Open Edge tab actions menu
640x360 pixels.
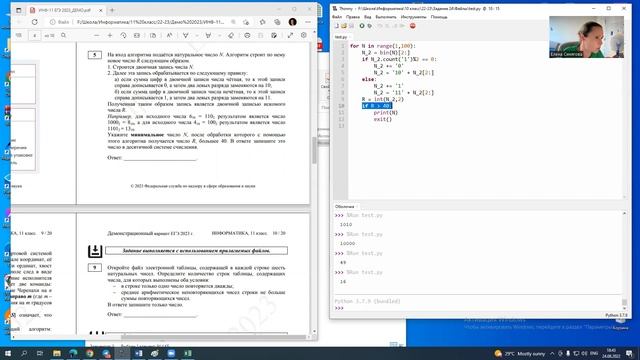pos(19,10)
